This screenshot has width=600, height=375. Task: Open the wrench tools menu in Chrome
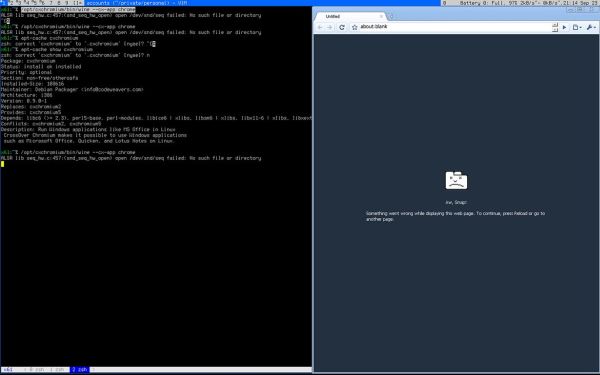pyautogui.click(x=590, y=27)
